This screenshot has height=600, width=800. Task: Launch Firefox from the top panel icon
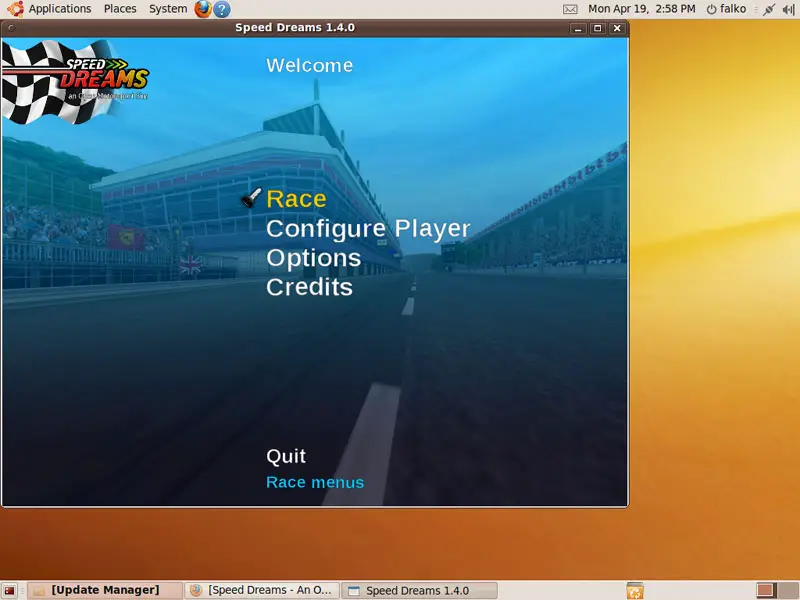pos(203,9)
